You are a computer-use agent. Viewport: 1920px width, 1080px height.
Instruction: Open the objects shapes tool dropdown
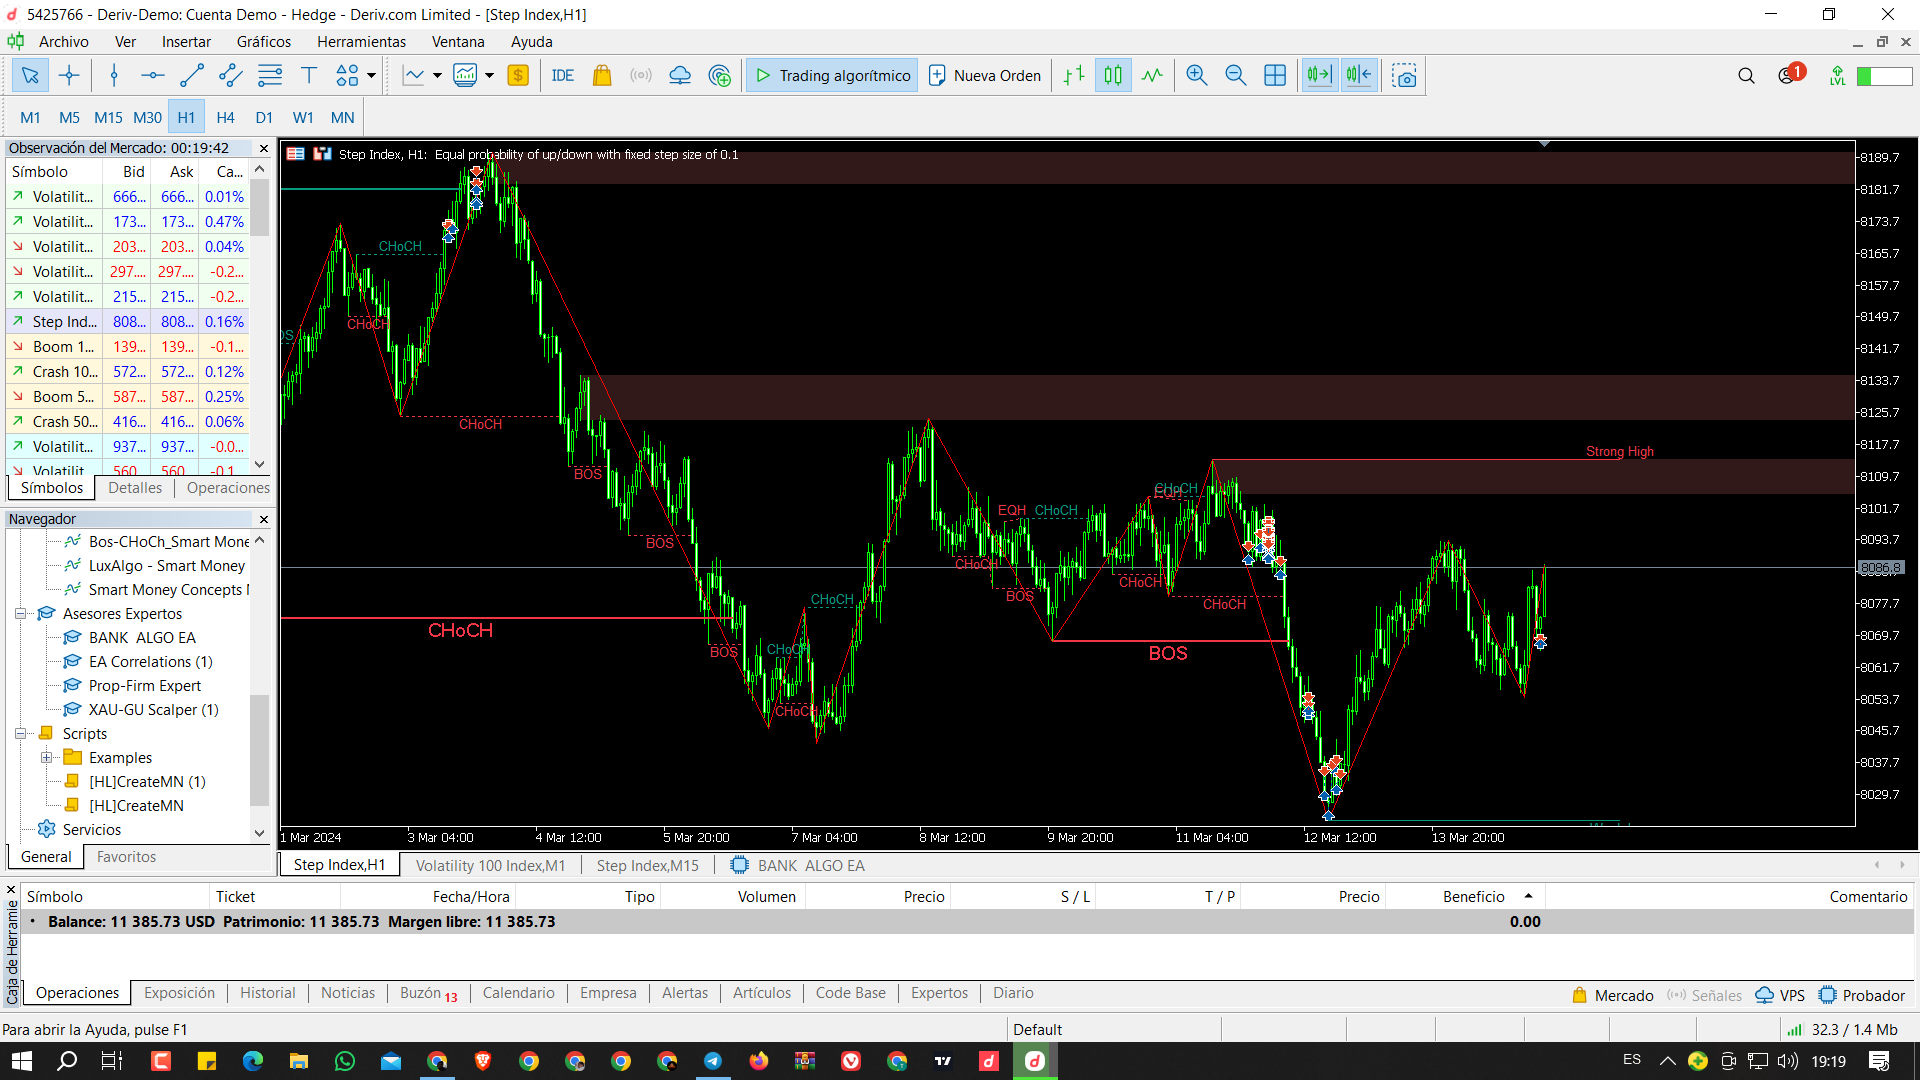click(371, 76)
